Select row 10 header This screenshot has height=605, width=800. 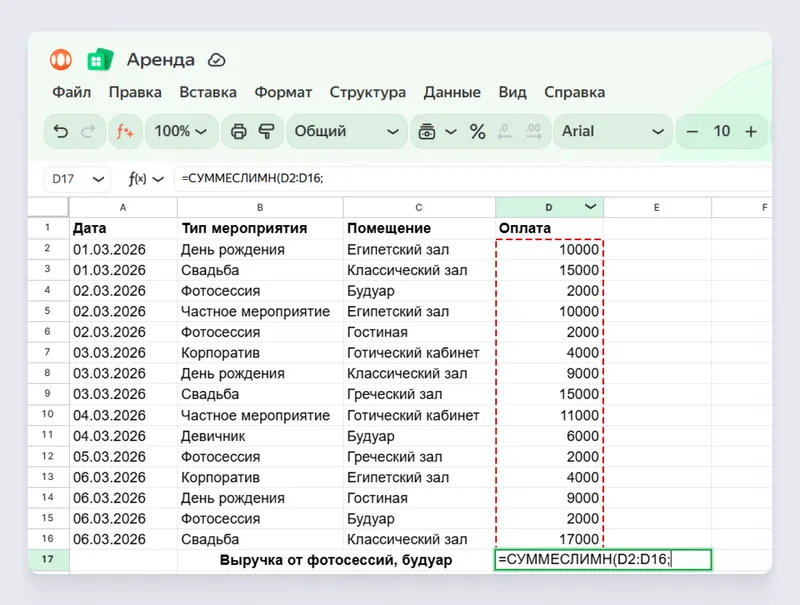pos(48,414)
